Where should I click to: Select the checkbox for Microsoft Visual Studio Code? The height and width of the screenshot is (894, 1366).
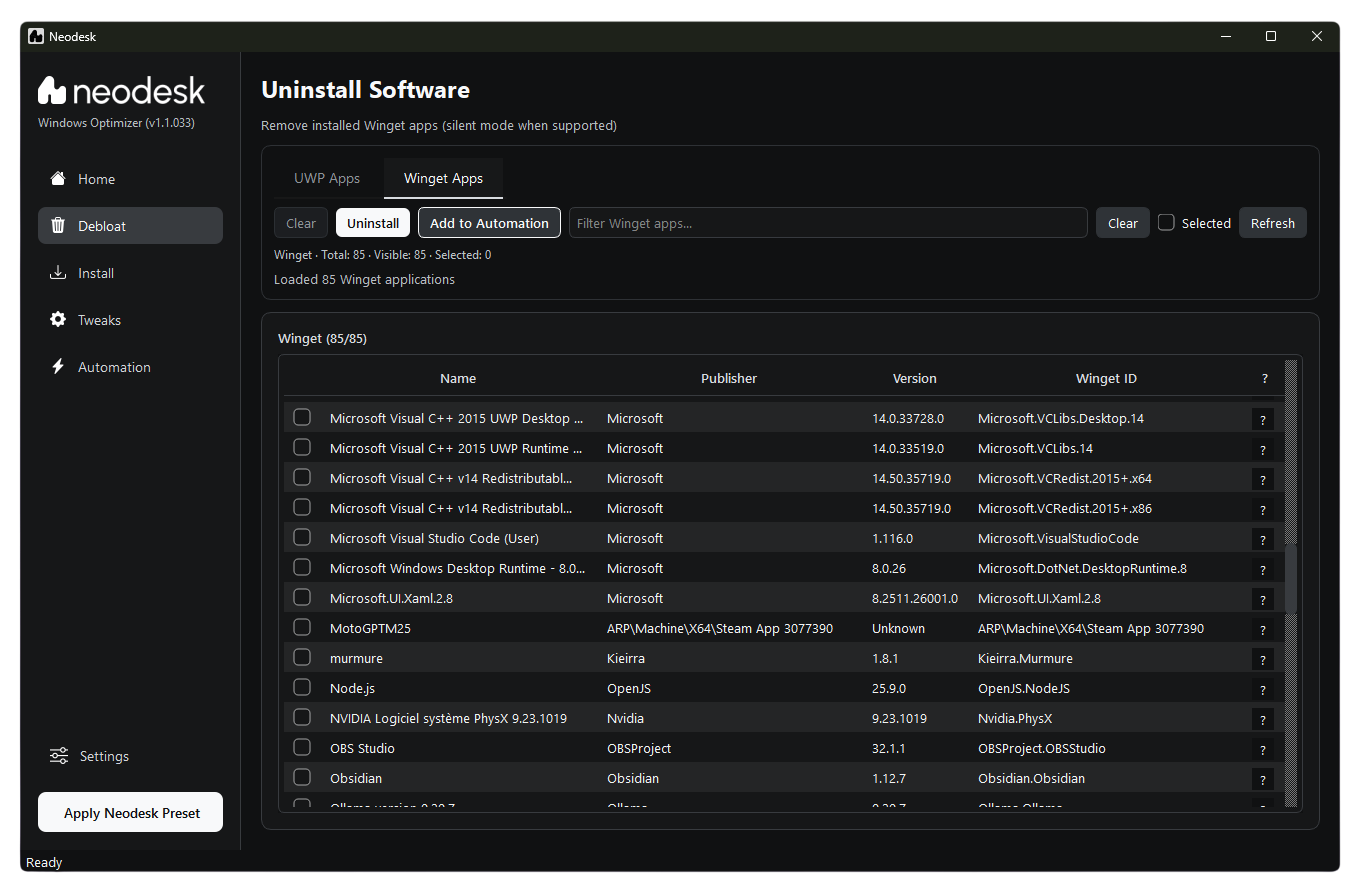pos(301,536)
